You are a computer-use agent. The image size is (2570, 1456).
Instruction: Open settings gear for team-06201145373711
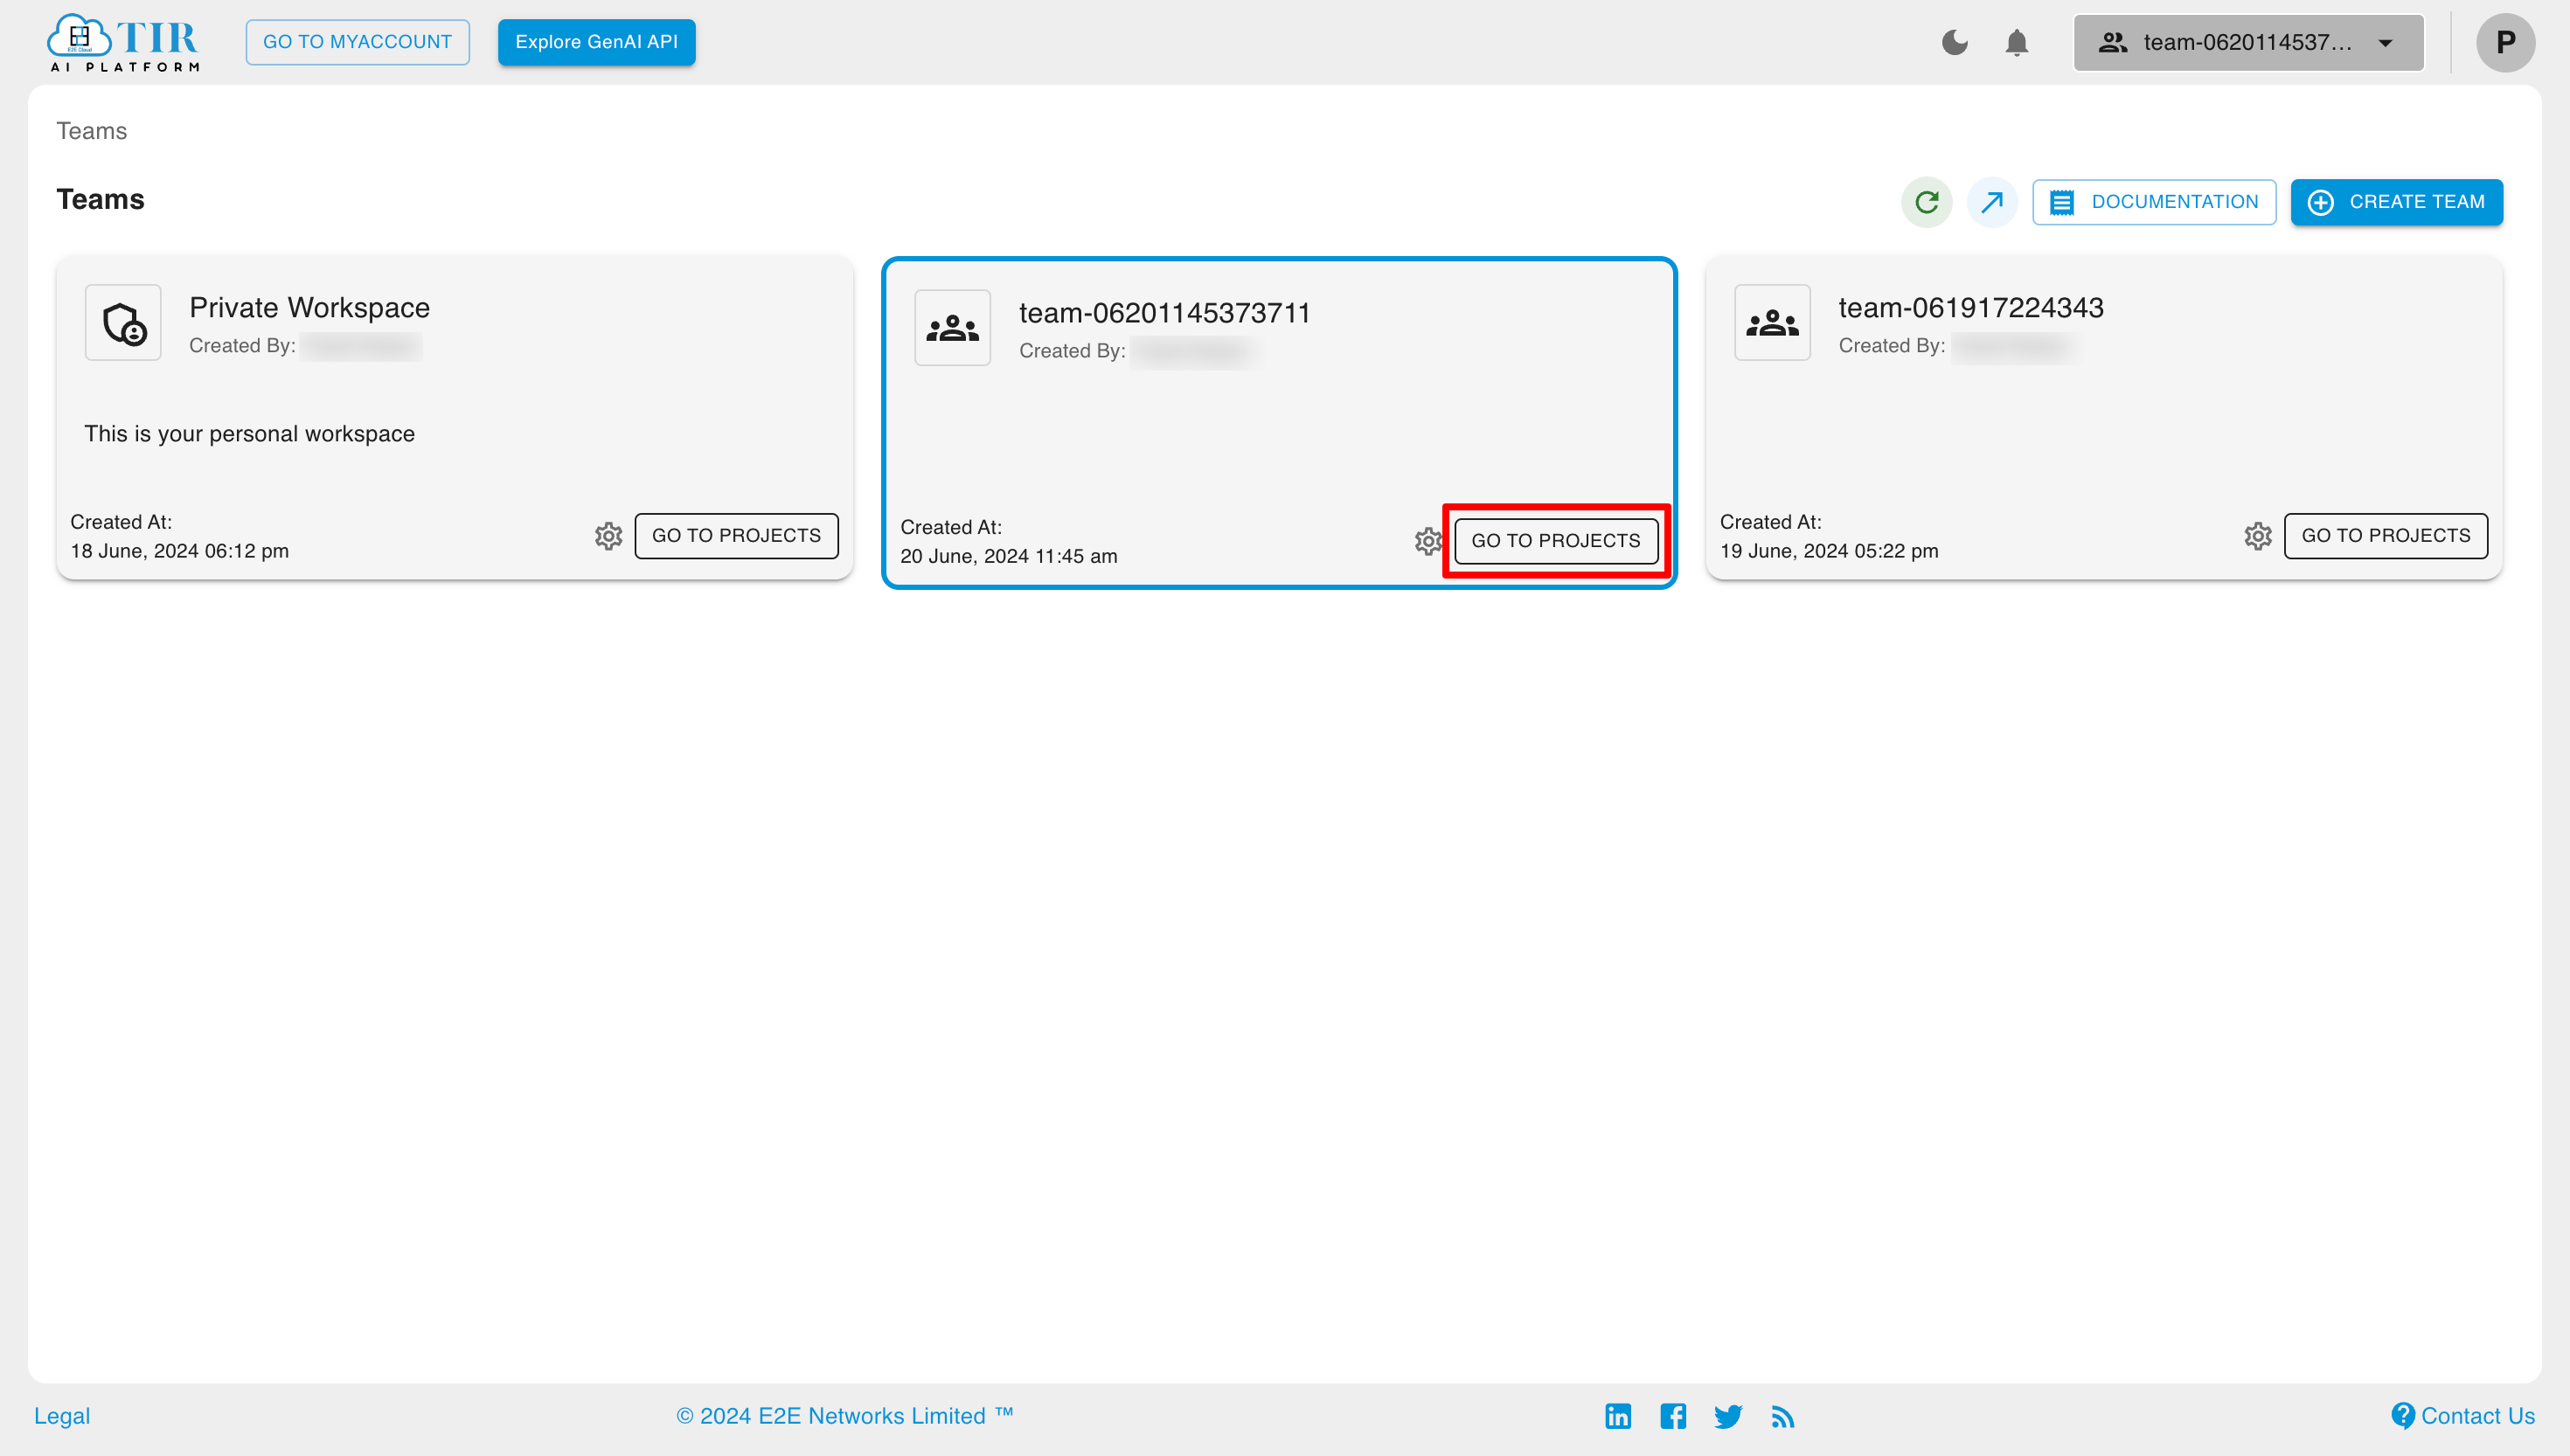(1428, 541)
